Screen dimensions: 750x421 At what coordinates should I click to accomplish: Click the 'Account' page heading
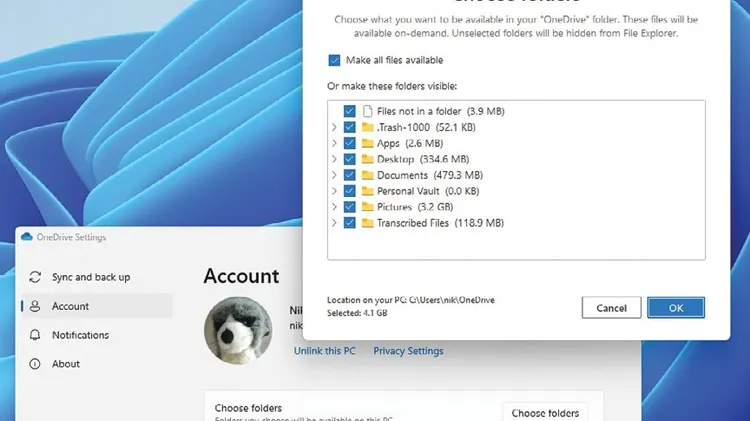pos(241,276)
